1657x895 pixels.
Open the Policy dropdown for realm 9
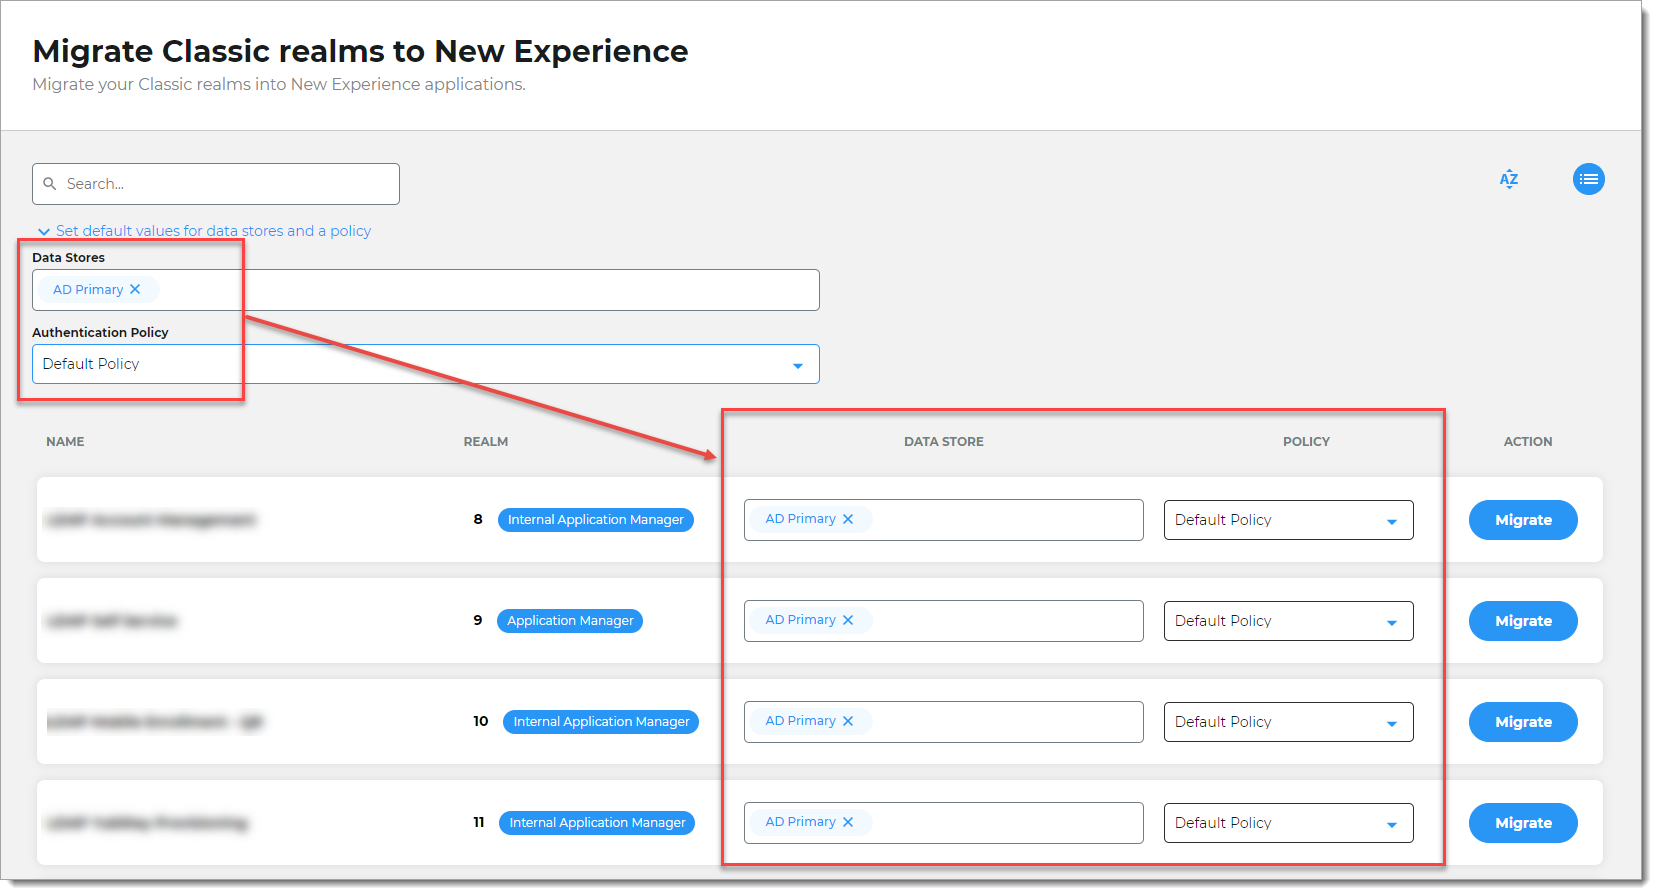[x=1391, y=622]
